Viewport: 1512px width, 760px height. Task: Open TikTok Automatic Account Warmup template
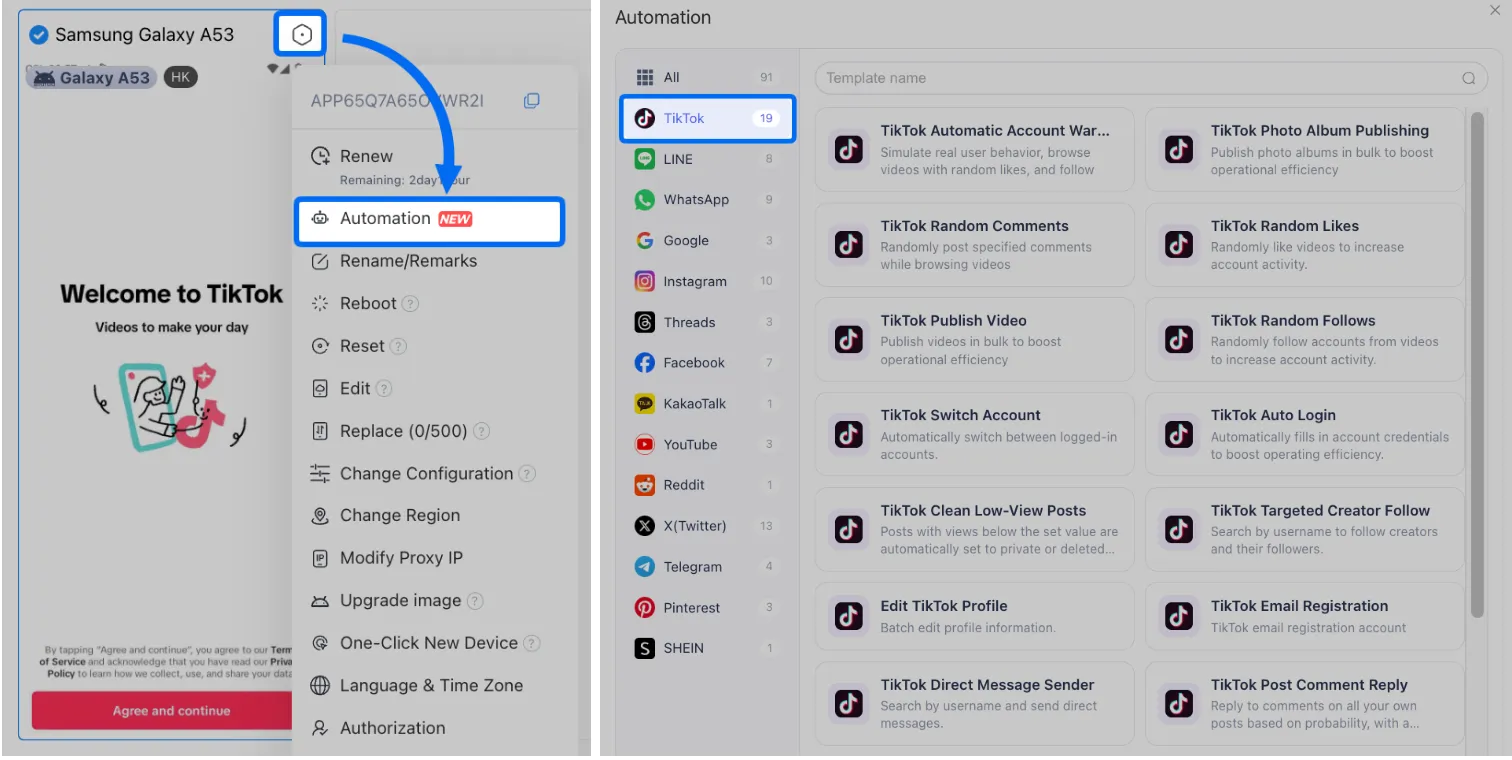[975, 150]
